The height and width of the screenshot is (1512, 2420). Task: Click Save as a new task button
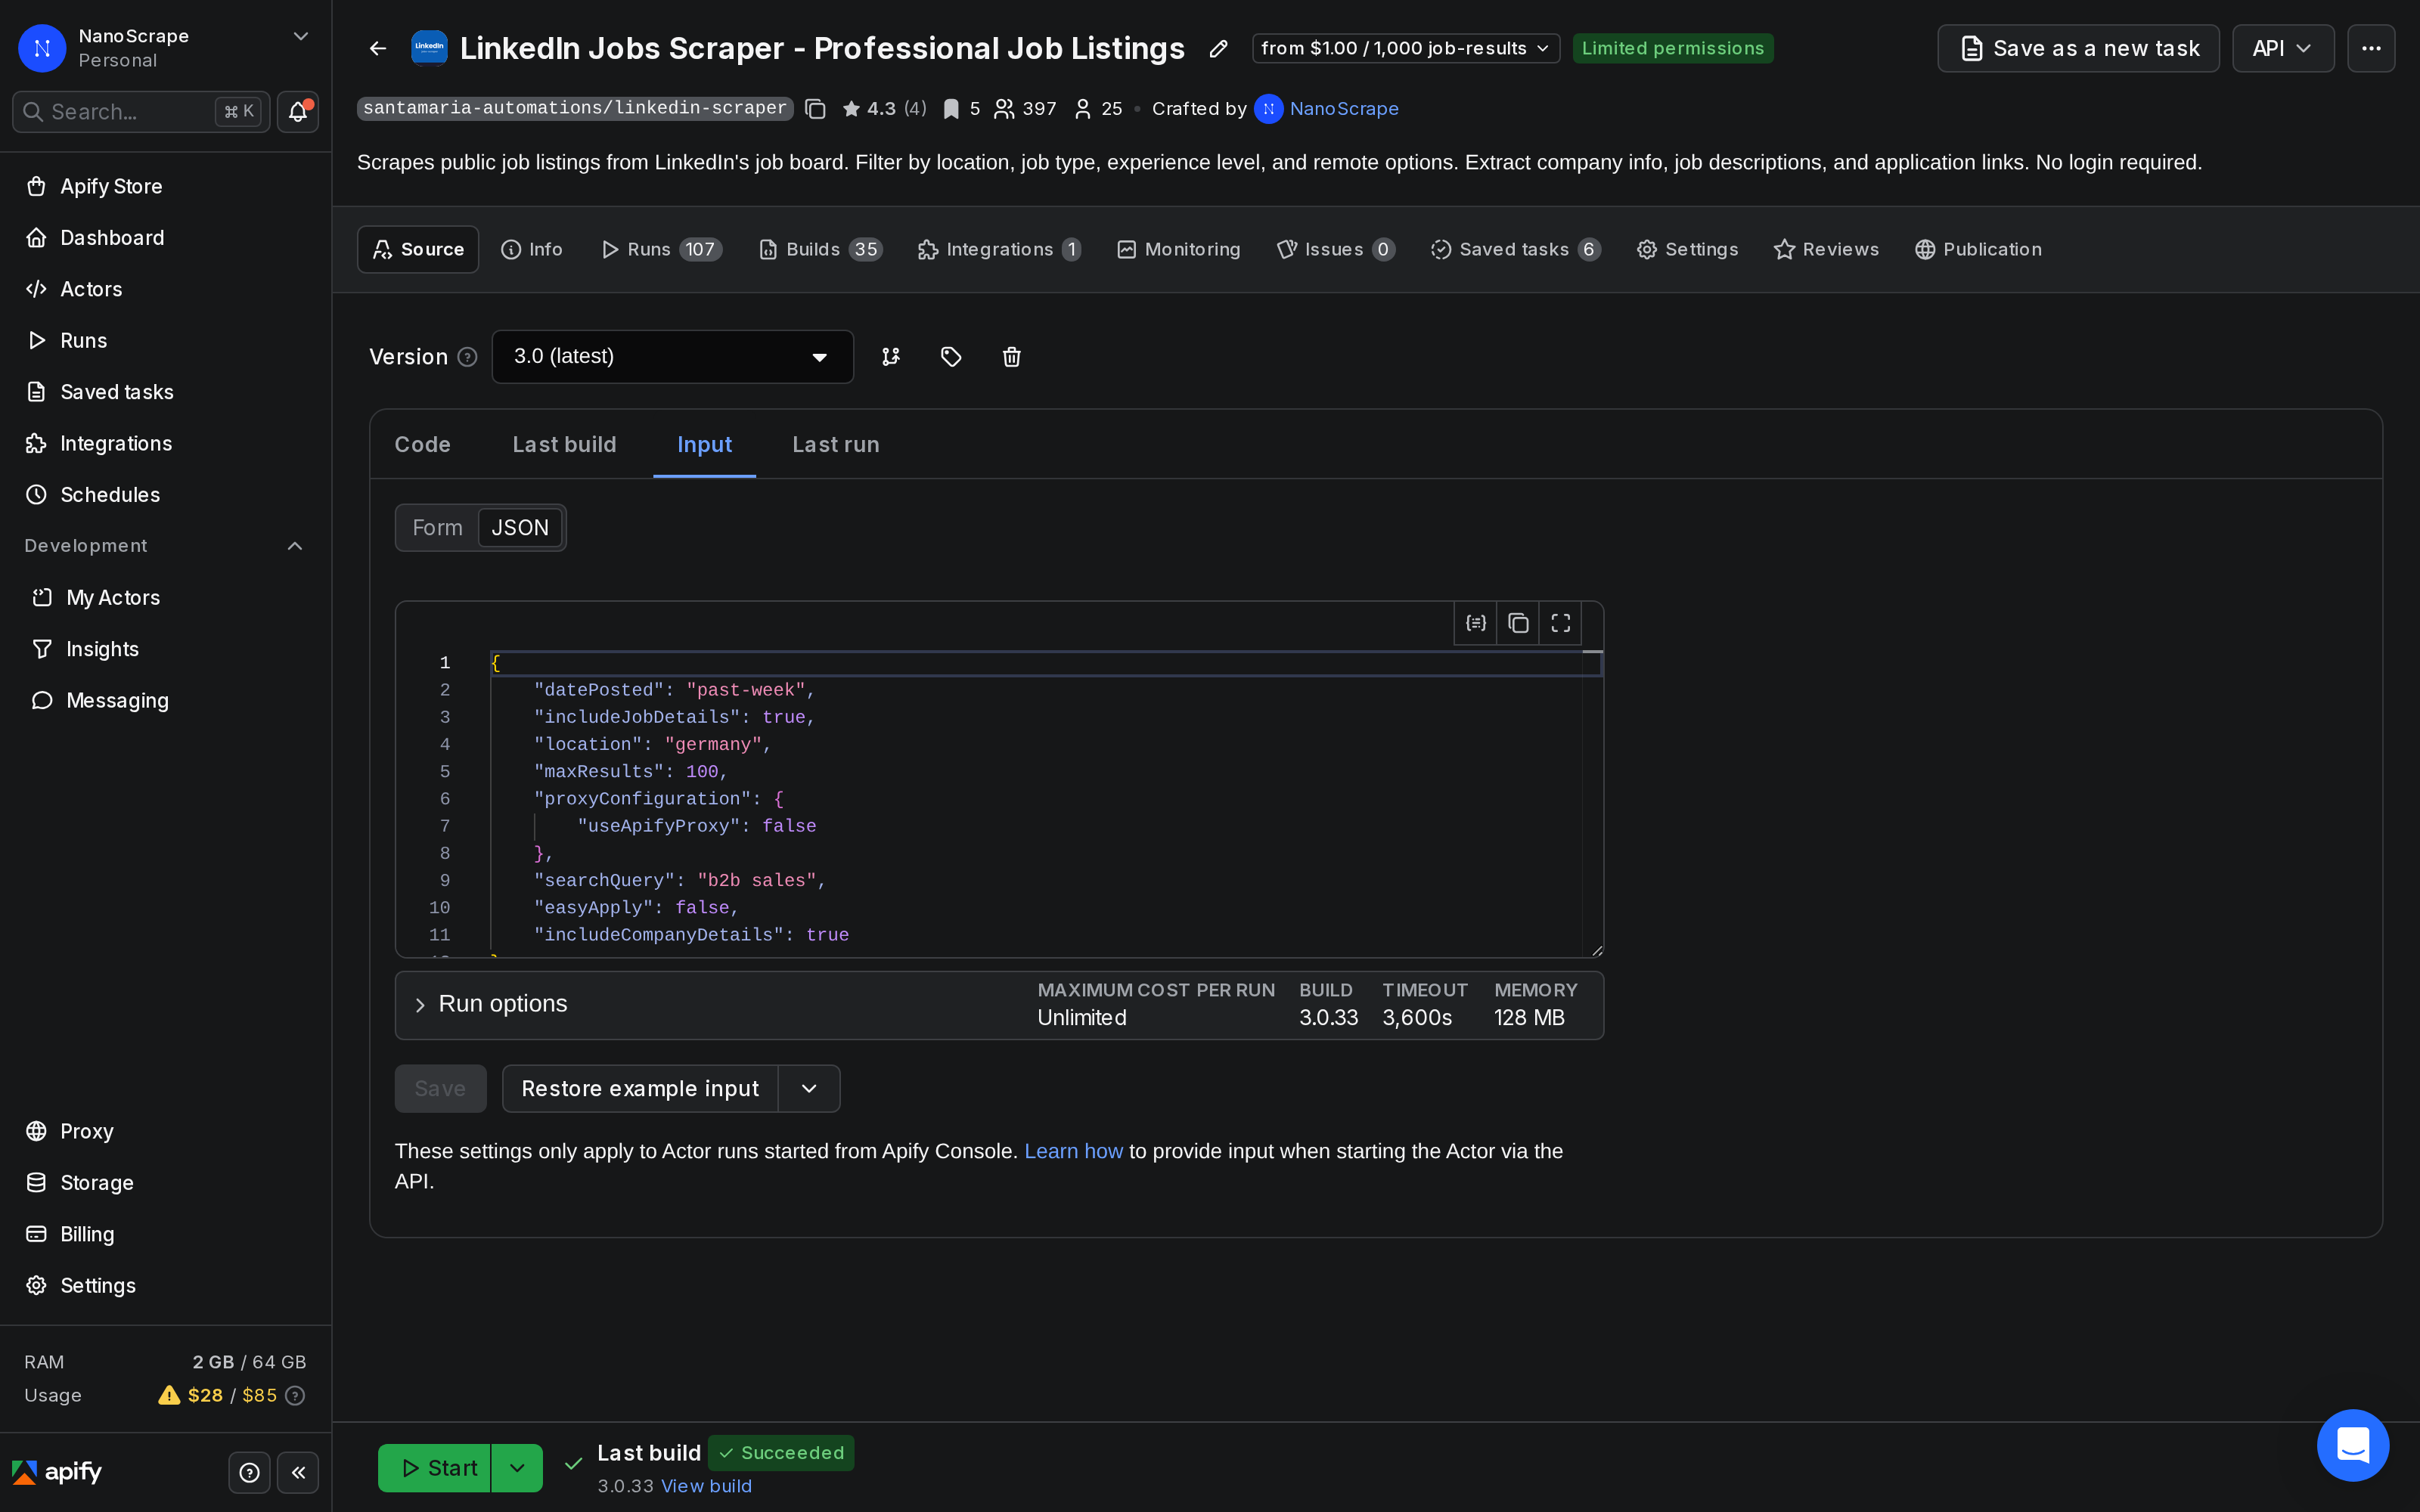[2078, 48]
